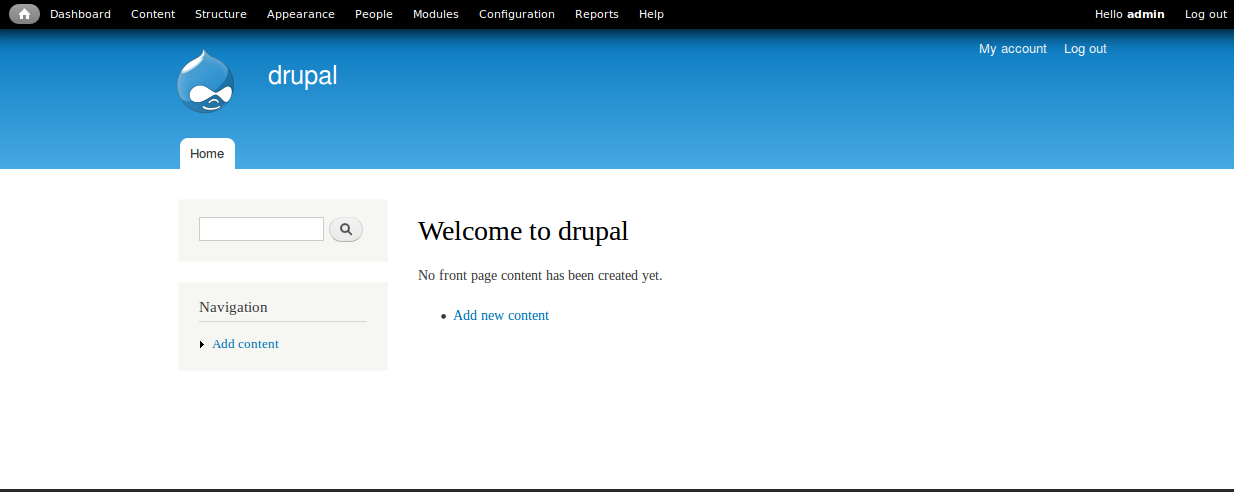
Task: Open Help from the admin toolbar
Action: [651, 14]
